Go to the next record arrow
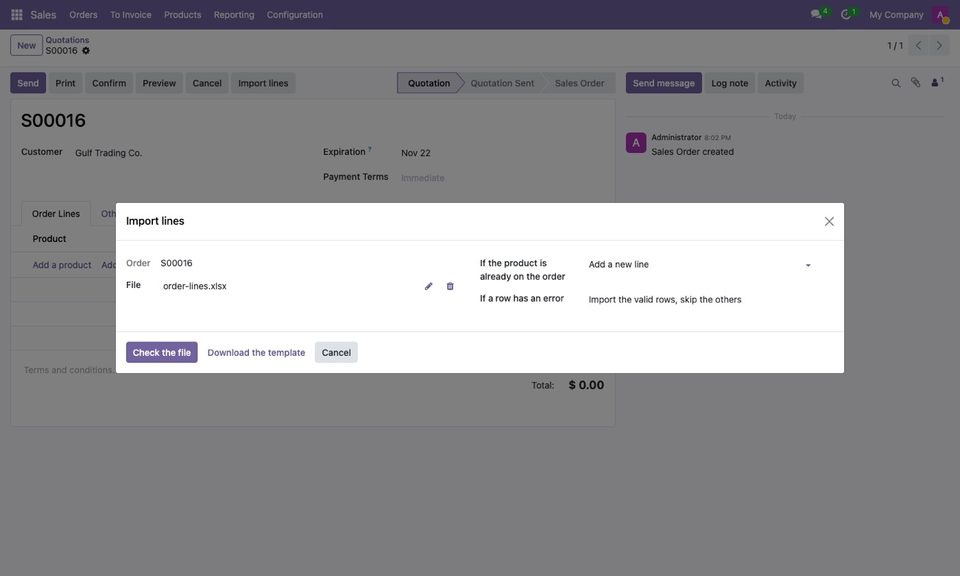 (x=939, y=45)
